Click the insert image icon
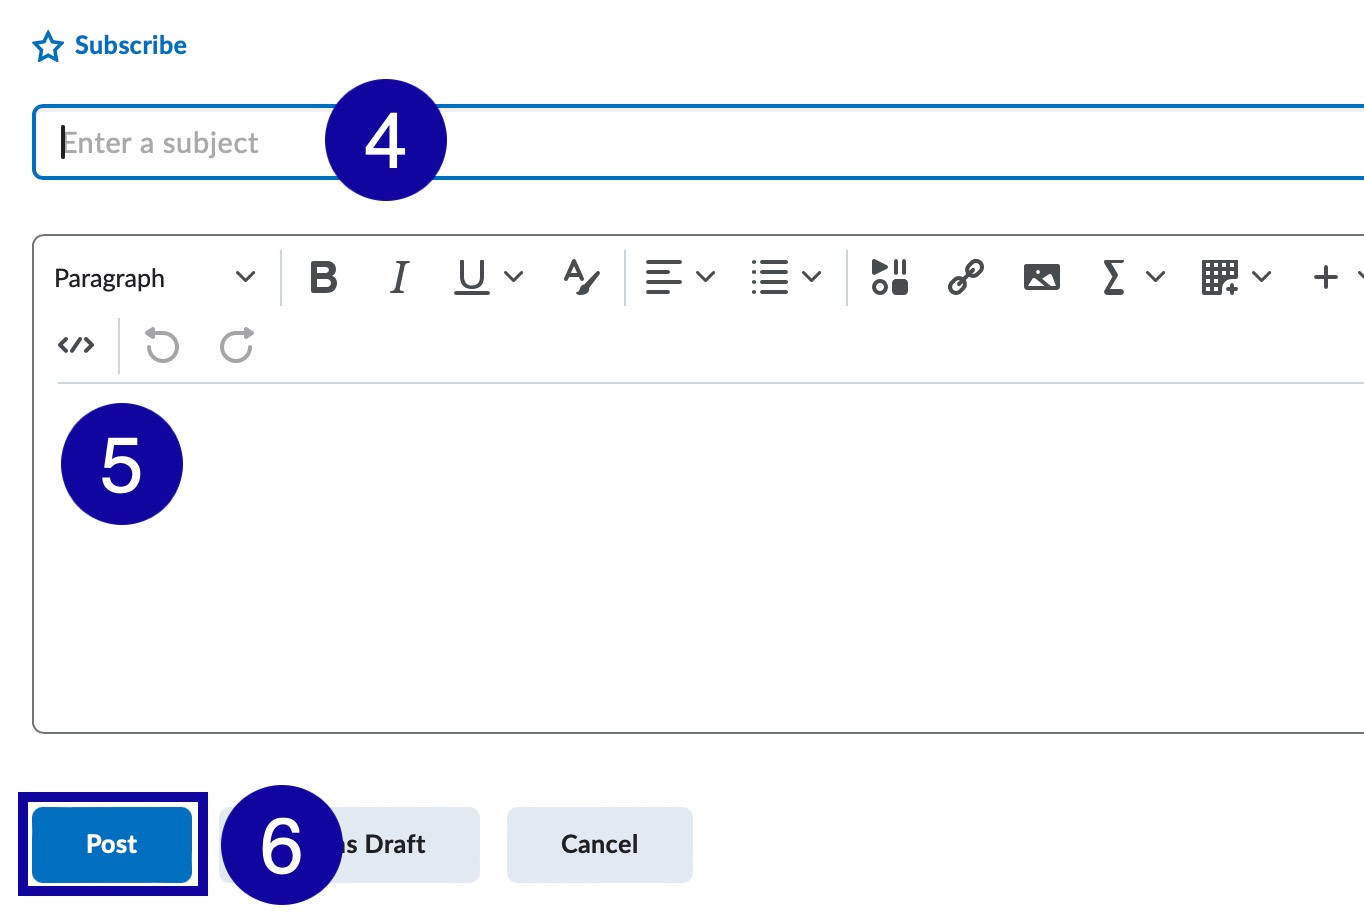 [x=1041, y=277]
